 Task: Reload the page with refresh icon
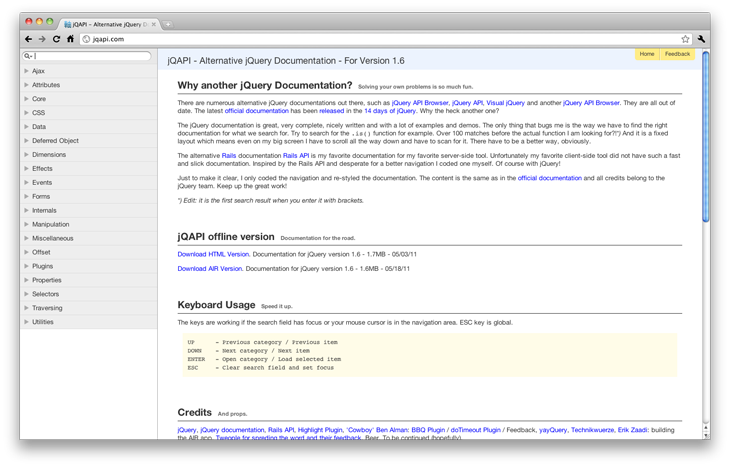click(57, 39)
